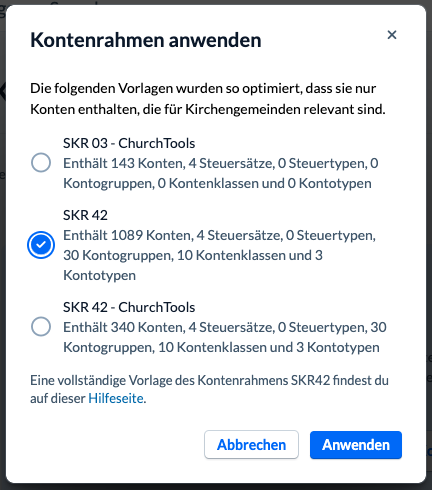Click the back arrow behind the dialog edge

point(3,91)
